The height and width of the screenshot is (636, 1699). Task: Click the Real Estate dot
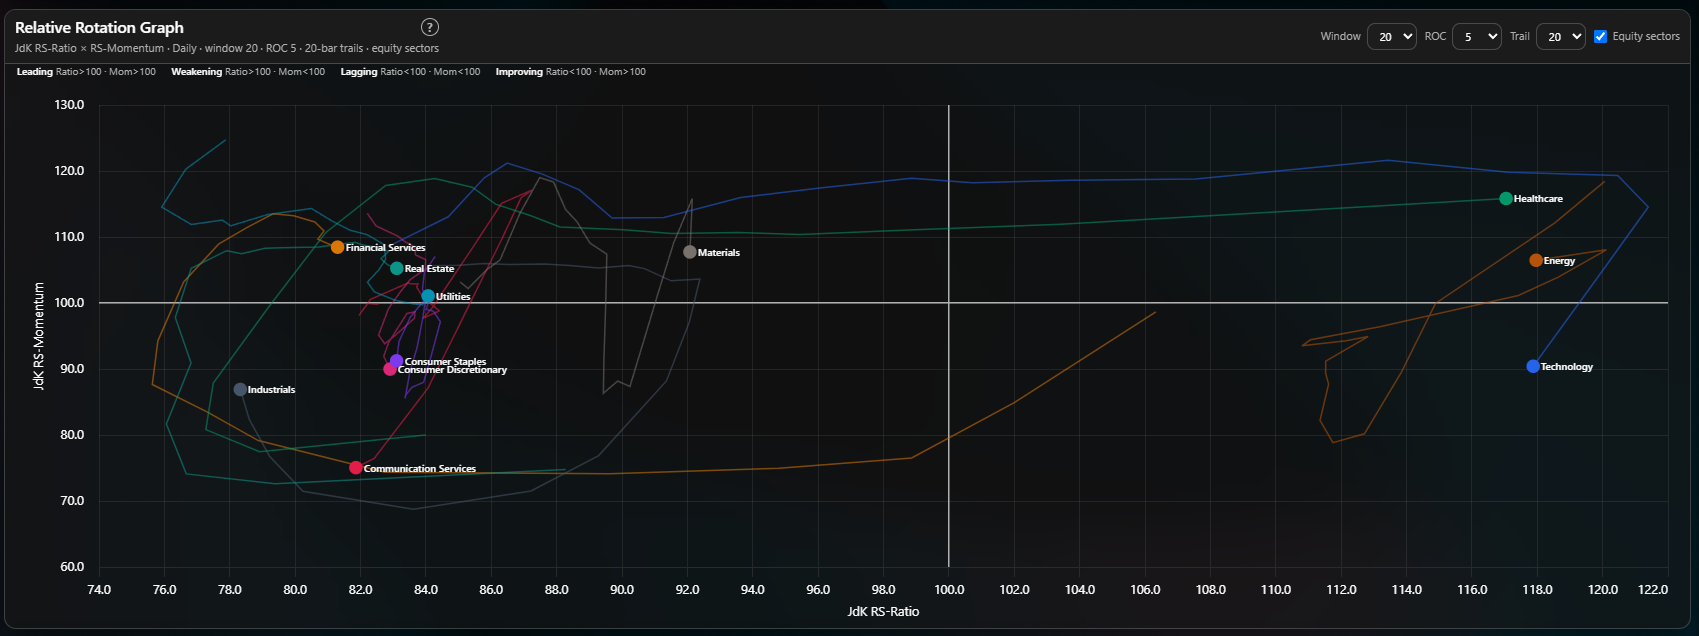click(x=397, y=268)
